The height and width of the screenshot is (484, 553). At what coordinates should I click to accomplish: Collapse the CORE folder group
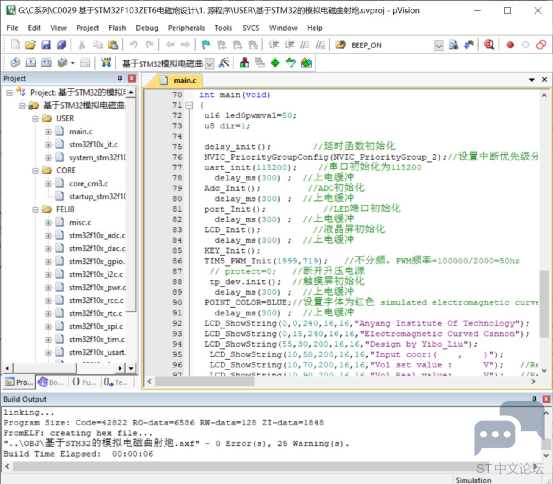(35, 171)
